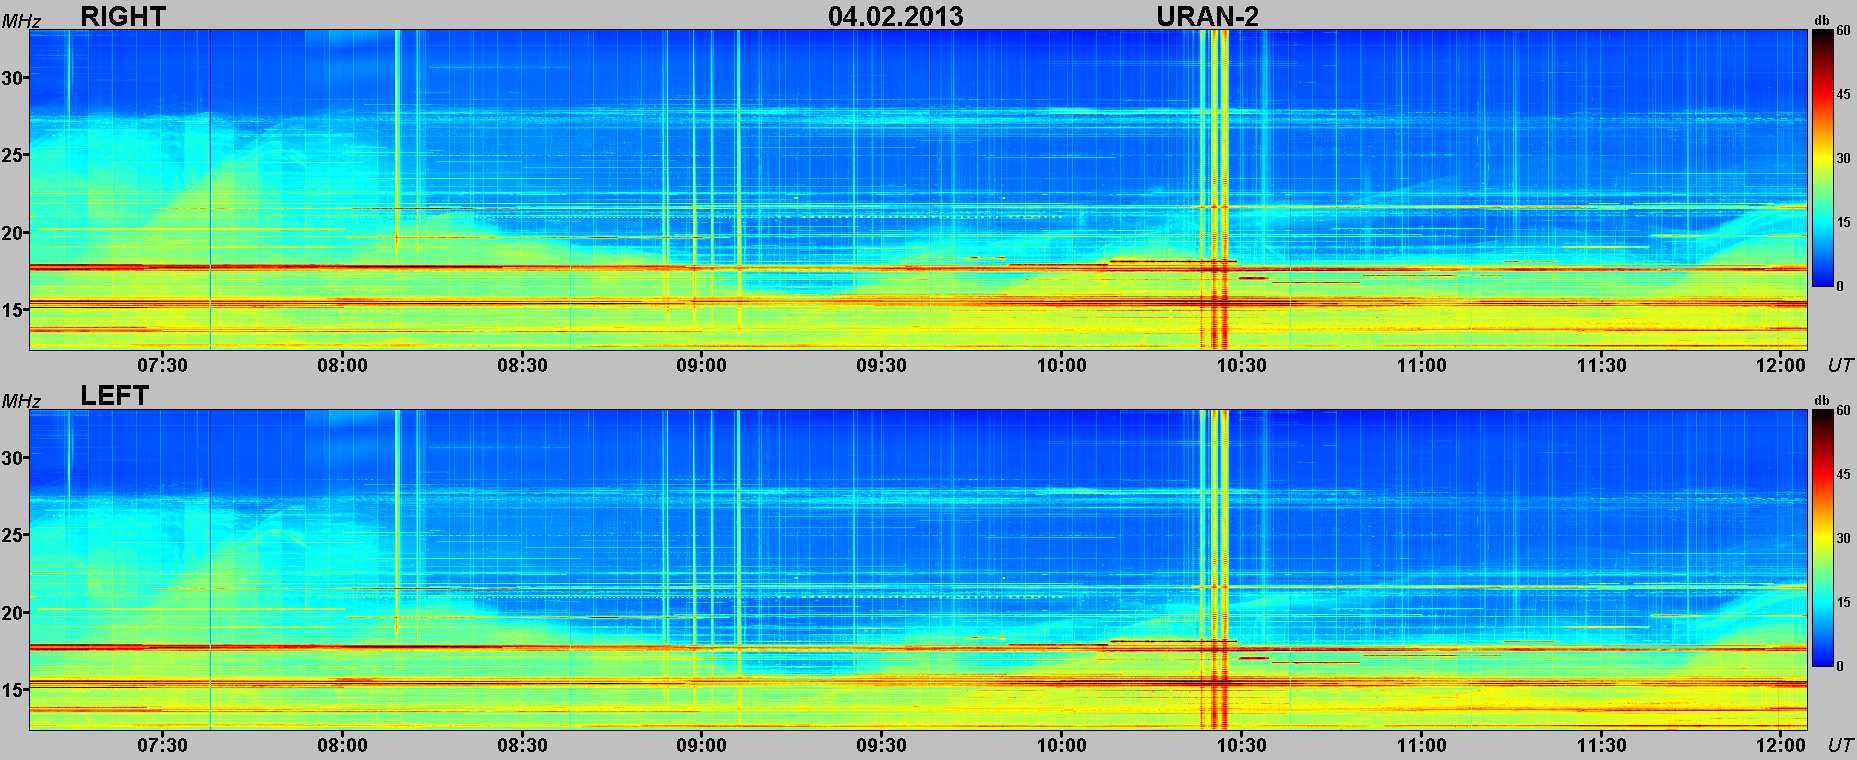
Task: Click the 30 MHz tick in LEFT panel
Action: (x=13, y=458)
